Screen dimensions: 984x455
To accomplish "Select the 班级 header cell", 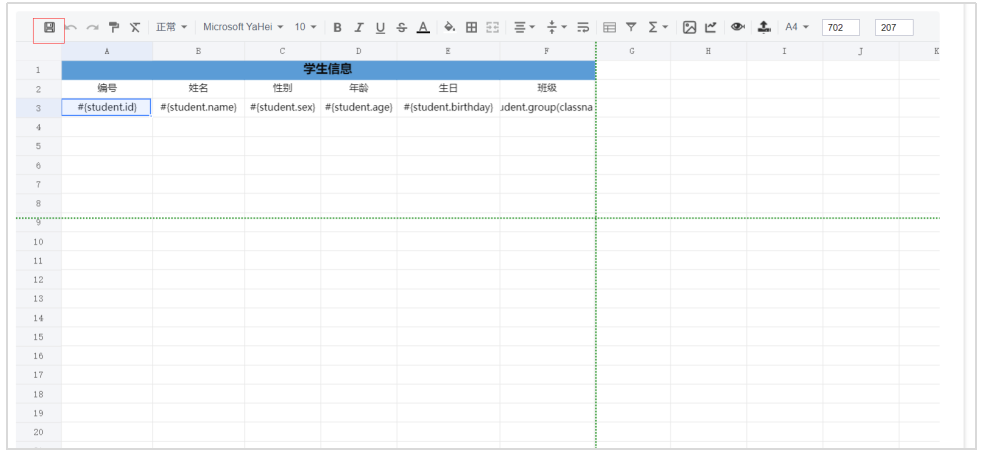I will pyautogui.click(x=547, y=88).
